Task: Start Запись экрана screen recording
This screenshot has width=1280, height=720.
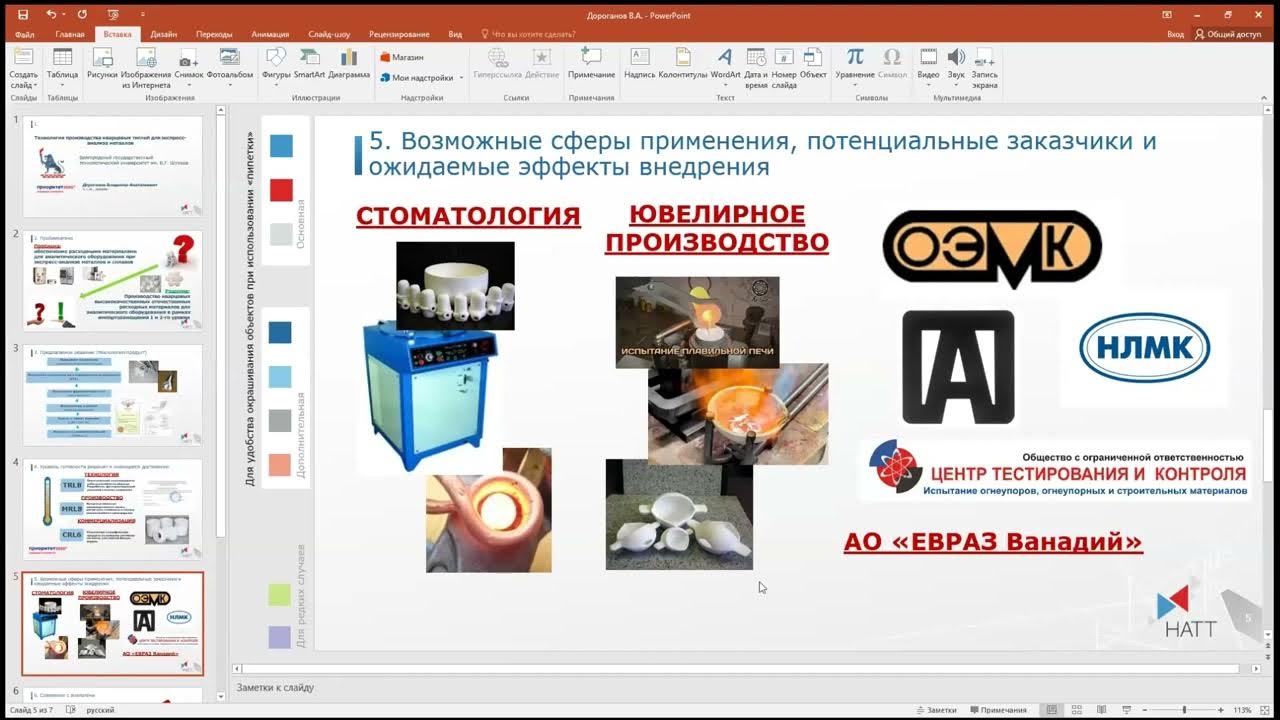Action: point(984,66)
